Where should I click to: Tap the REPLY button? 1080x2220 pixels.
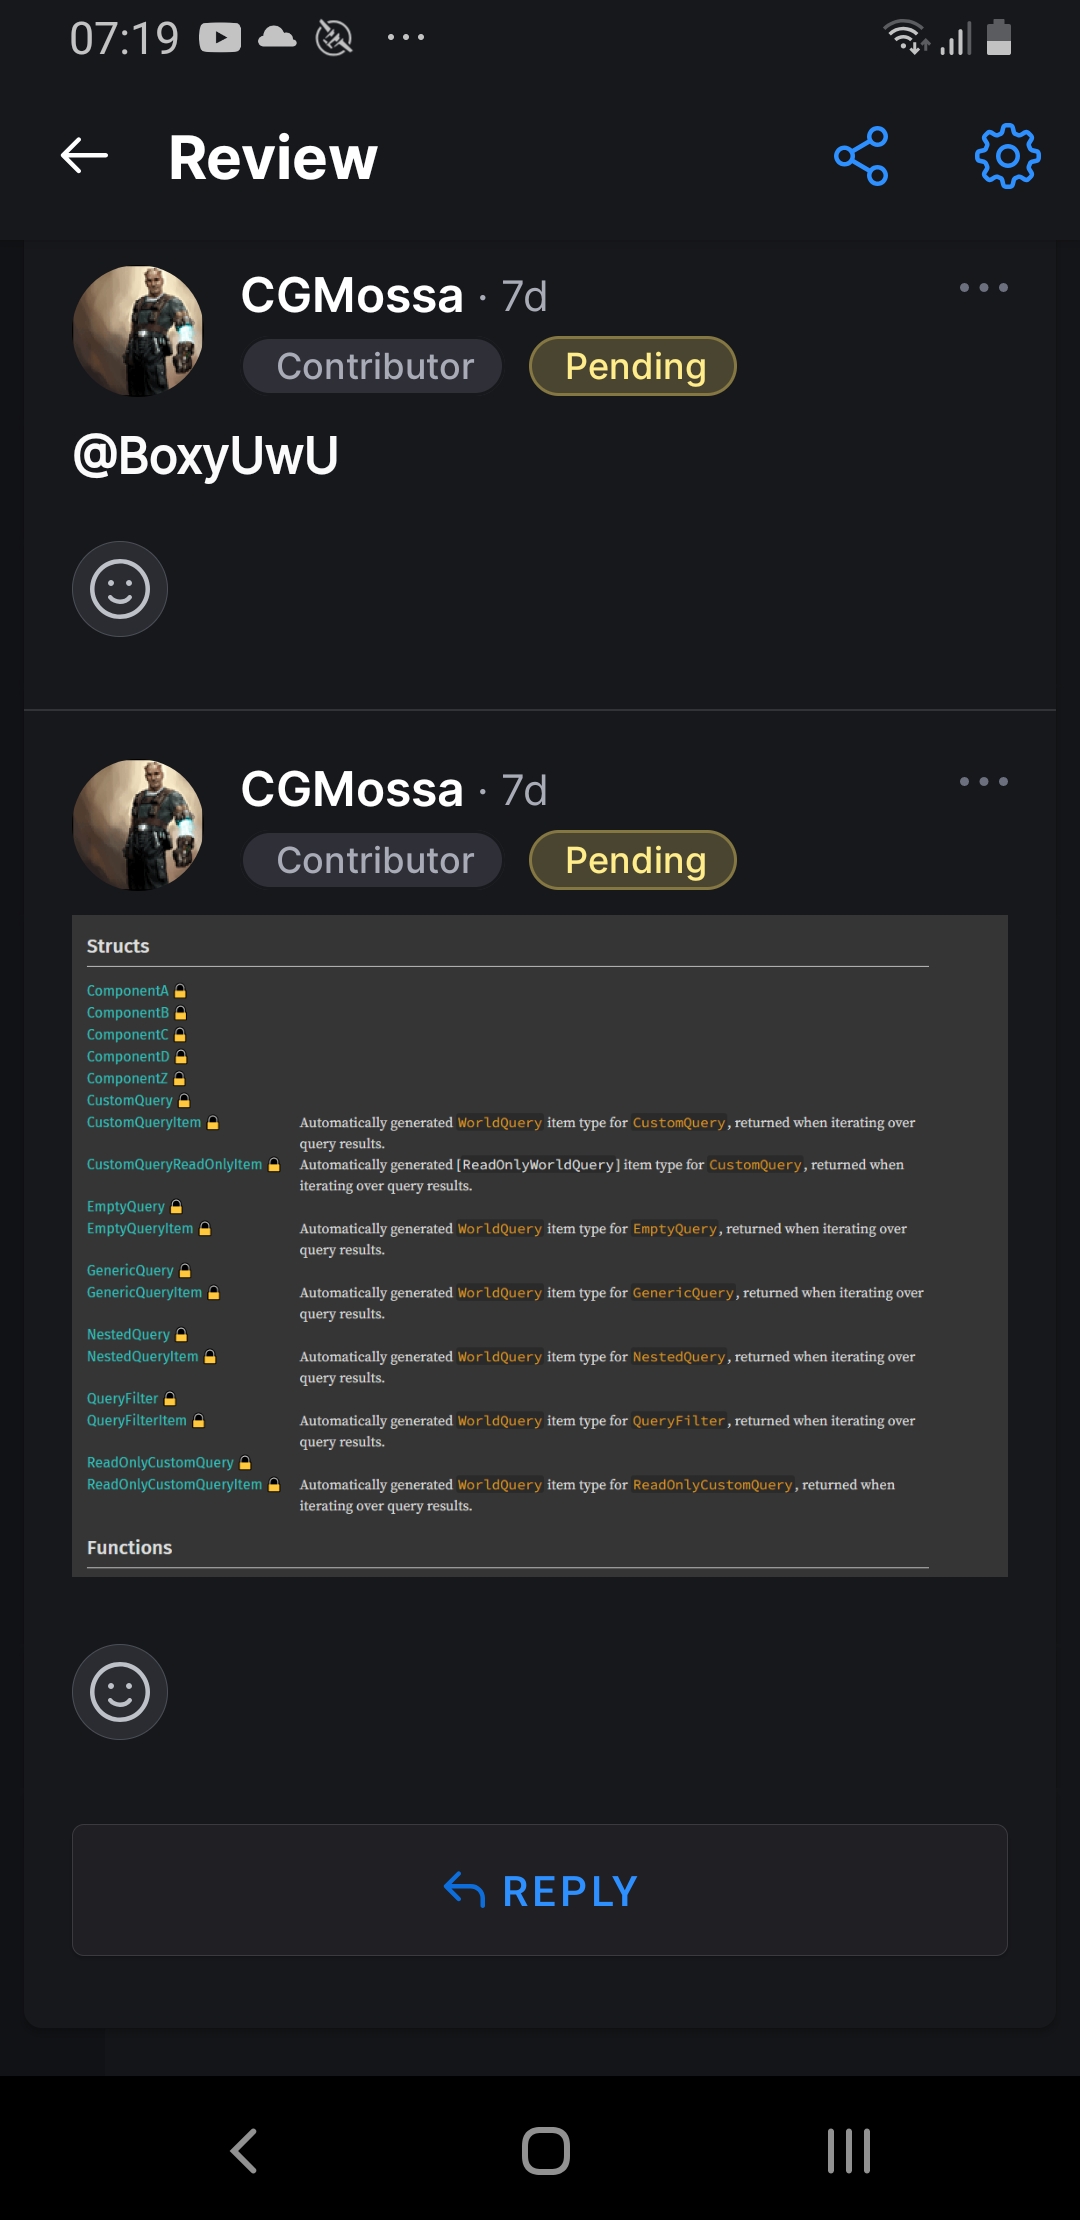point(540,1889)
